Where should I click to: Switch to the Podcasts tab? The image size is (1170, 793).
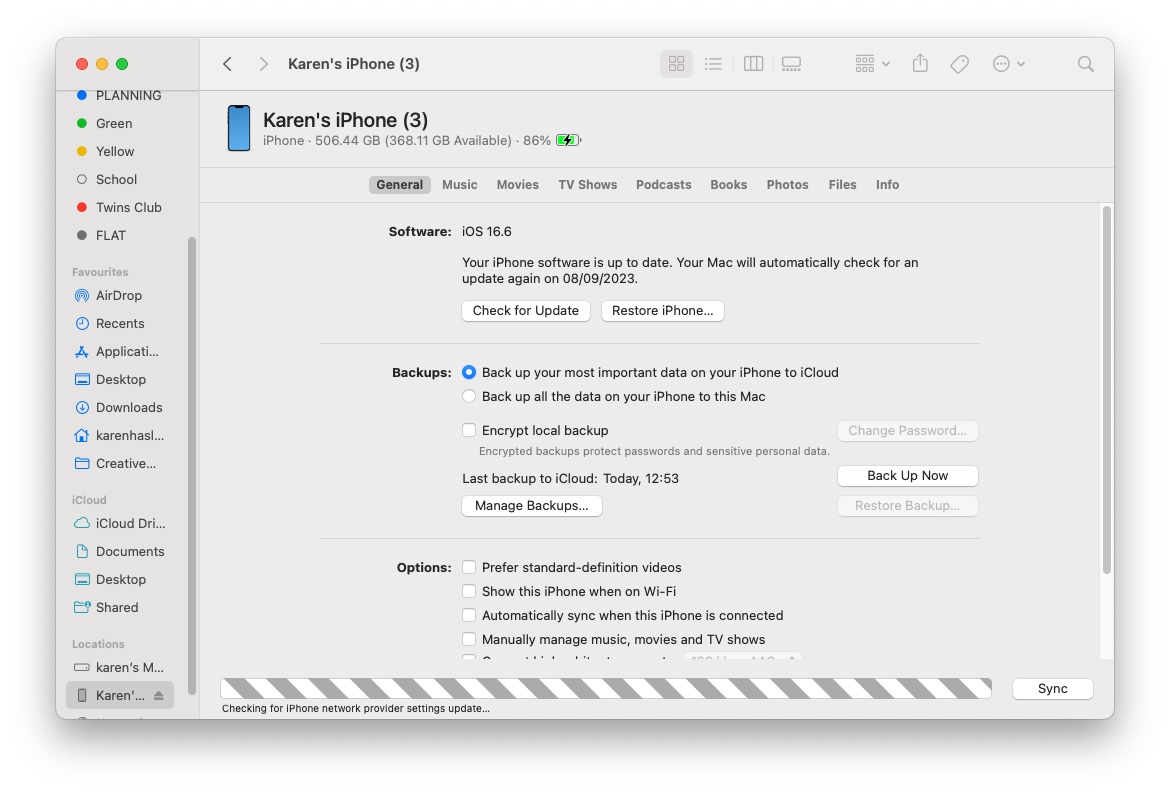click(x=663, y=184)
